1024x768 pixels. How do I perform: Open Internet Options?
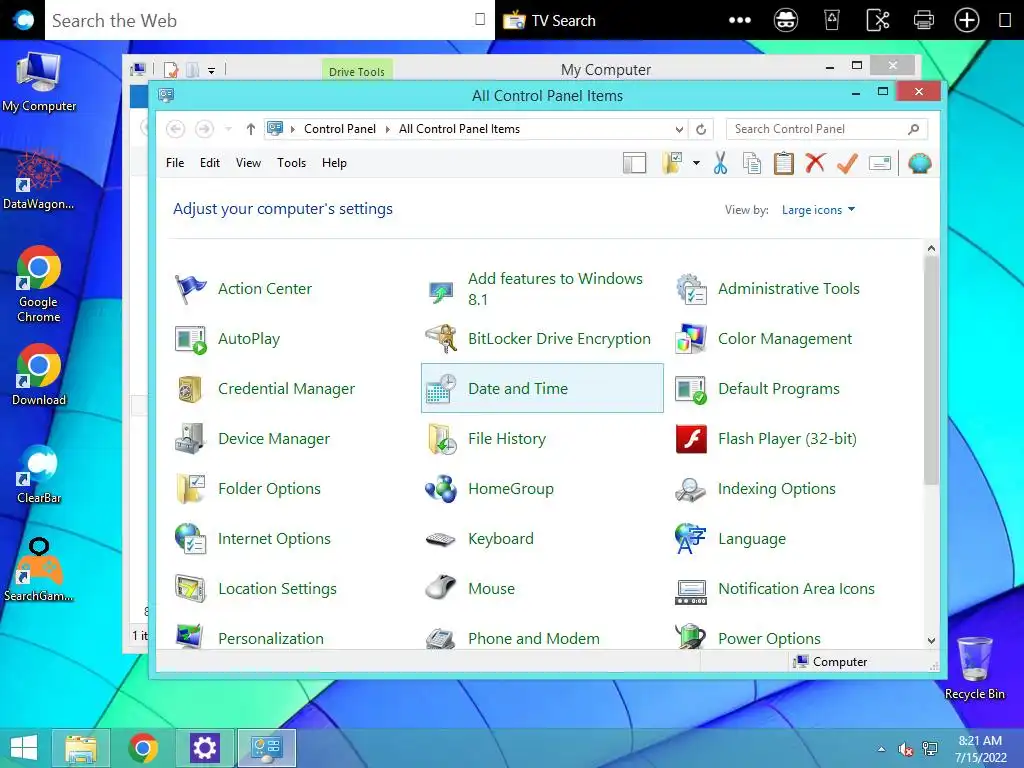[253, 539]
